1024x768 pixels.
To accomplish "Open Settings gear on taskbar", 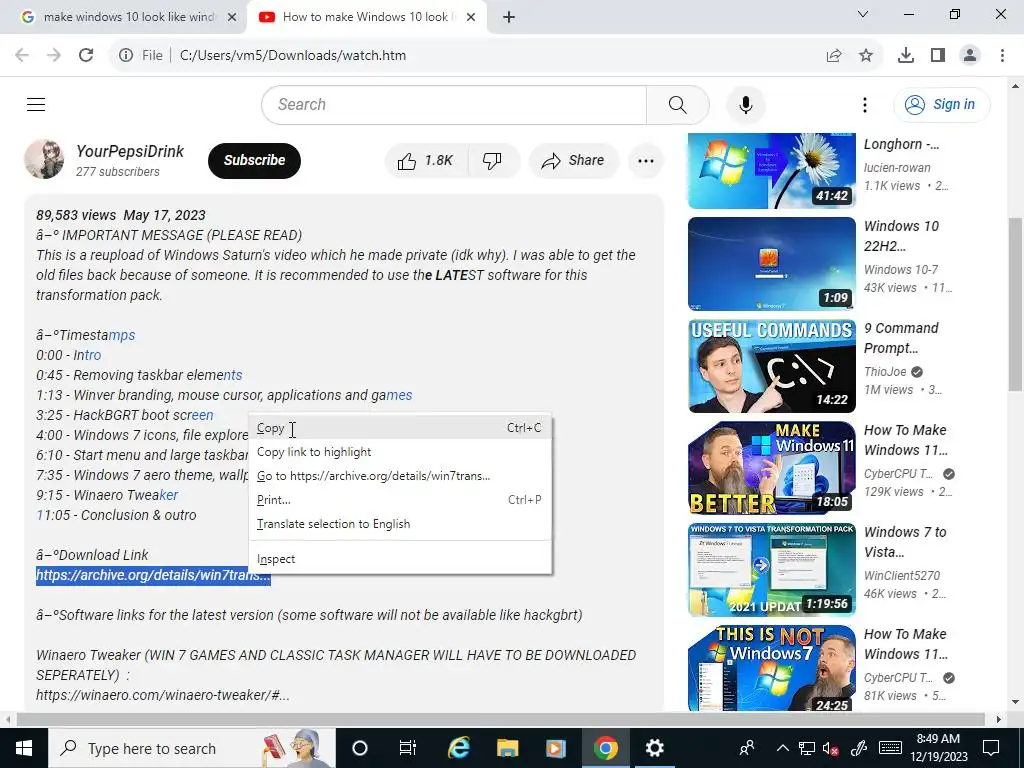I will (x=654, y=748).
